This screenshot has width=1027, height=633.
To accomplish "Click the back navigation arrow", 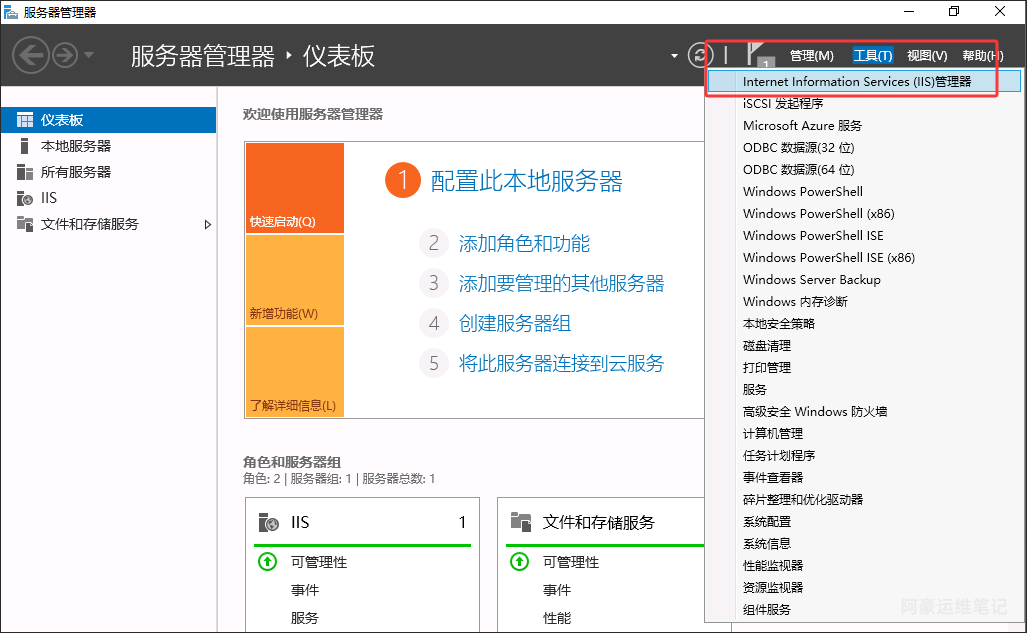I will [x=31, y=55].
